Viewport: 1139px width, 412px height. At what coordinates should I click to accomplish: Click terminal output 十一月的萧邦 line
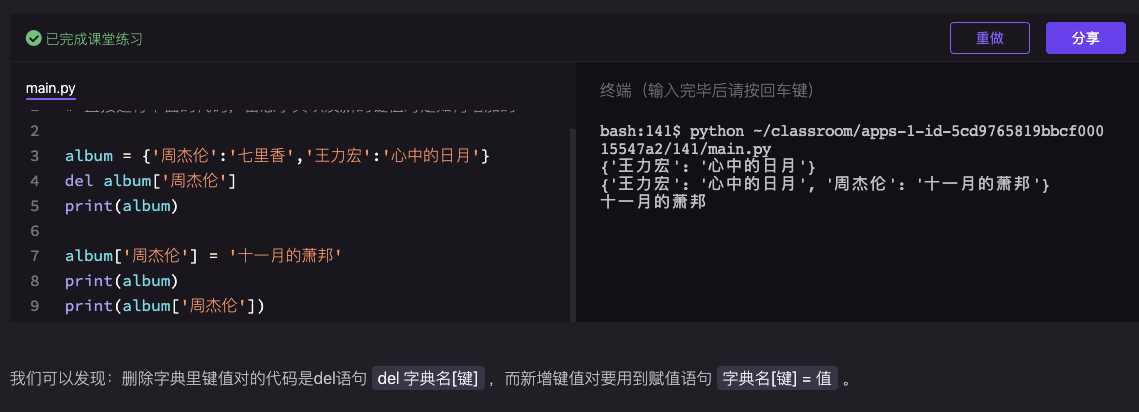pyautogui.click(x=653, y=201)
